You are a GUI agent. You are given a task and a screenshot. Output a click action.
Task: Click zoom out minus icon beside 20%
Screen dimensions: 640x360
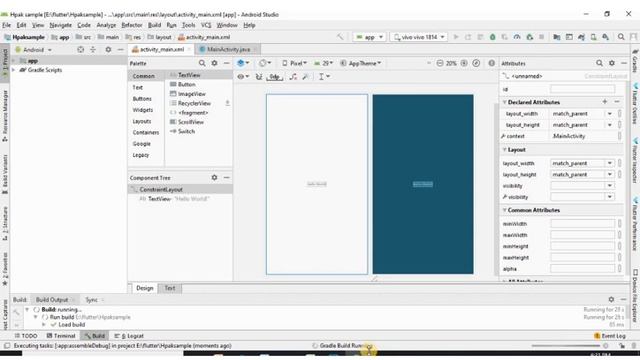click(x=440, y=63)
